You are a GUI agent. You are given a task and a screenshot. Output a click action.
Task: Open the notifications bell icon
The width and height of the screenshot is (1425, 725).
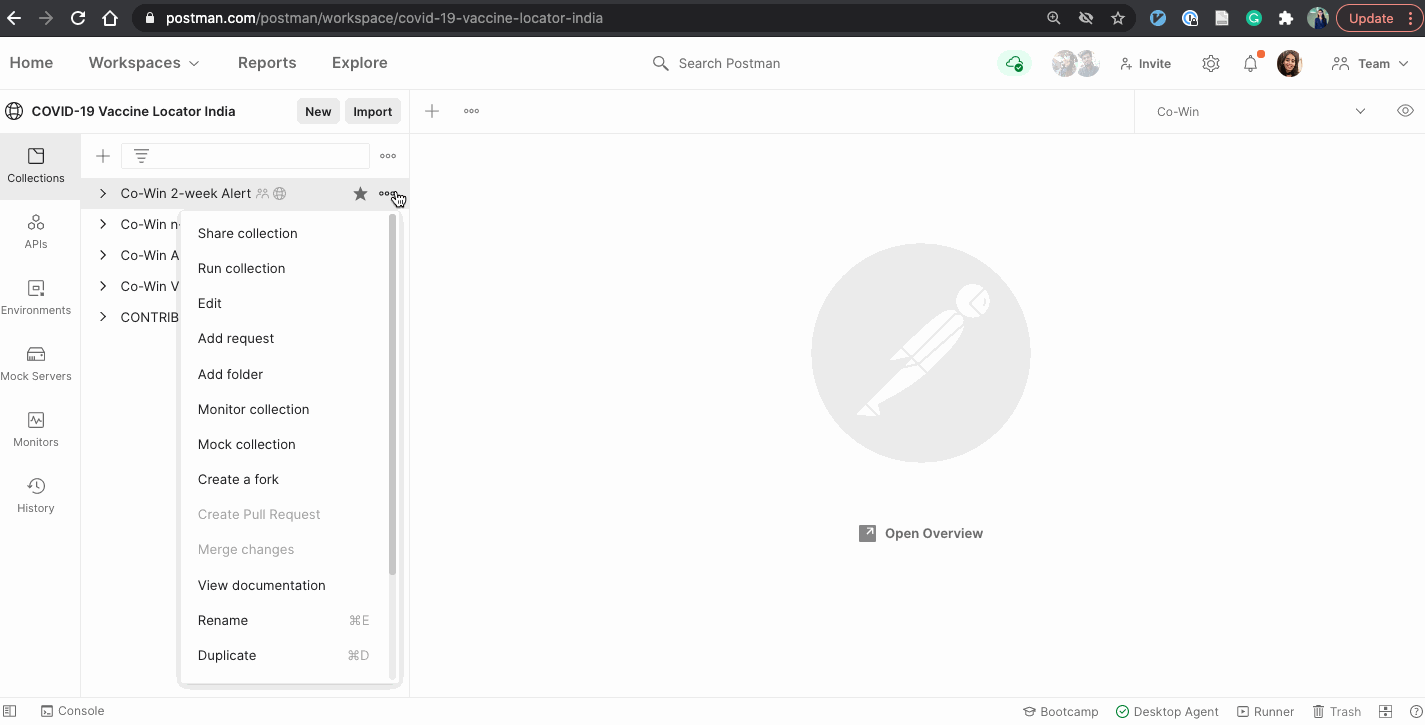tap(1251, 63)
